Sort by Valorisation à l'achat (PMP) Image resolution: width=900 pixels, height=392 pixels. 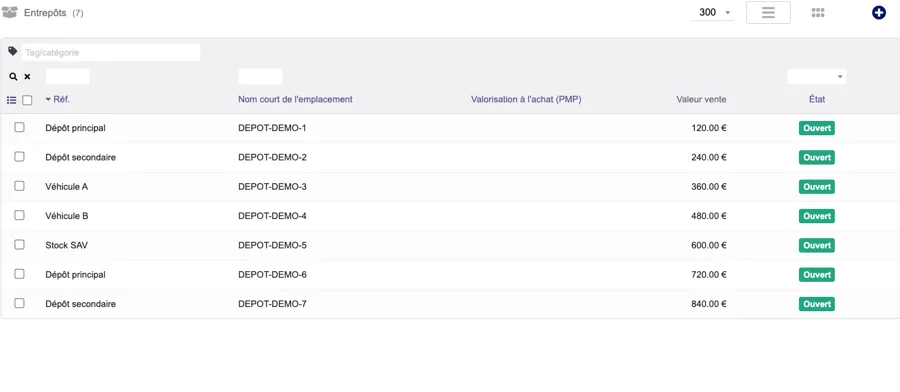526,99
